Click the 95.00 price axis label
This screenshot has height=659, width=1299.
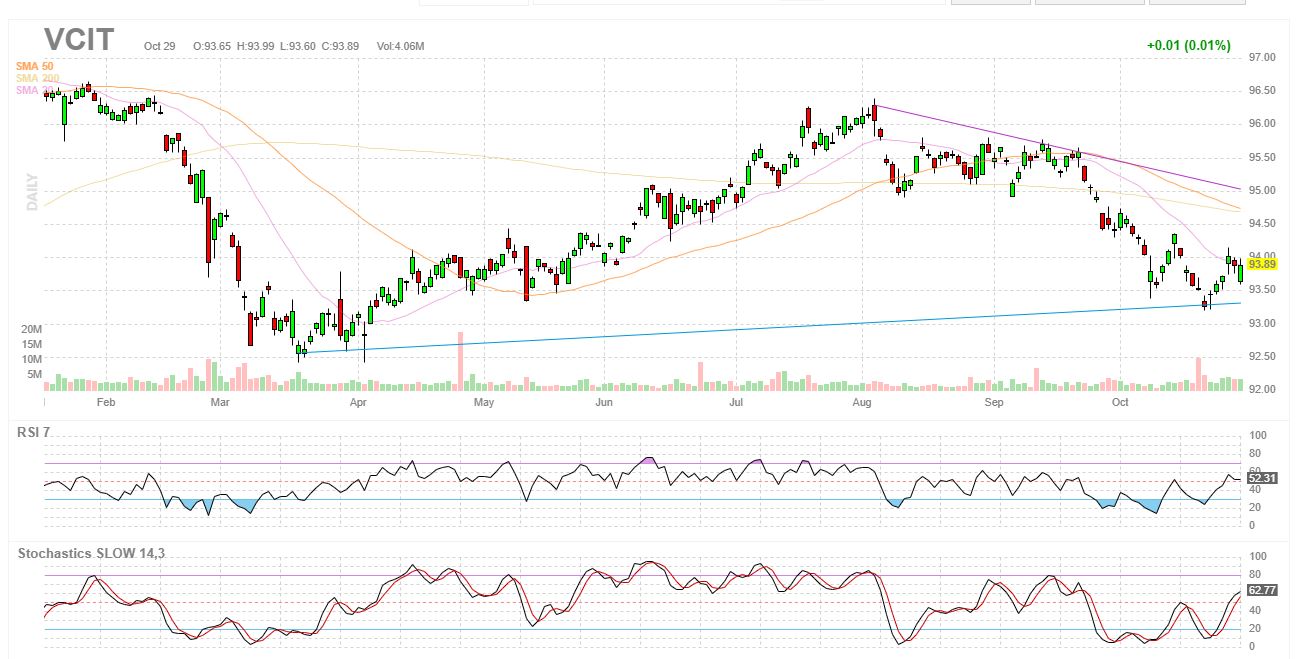click(1262, 191)
